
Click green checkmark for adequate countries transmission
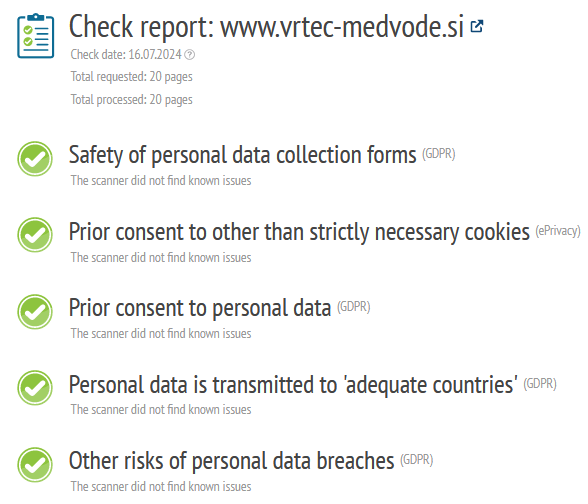[35, 388]
